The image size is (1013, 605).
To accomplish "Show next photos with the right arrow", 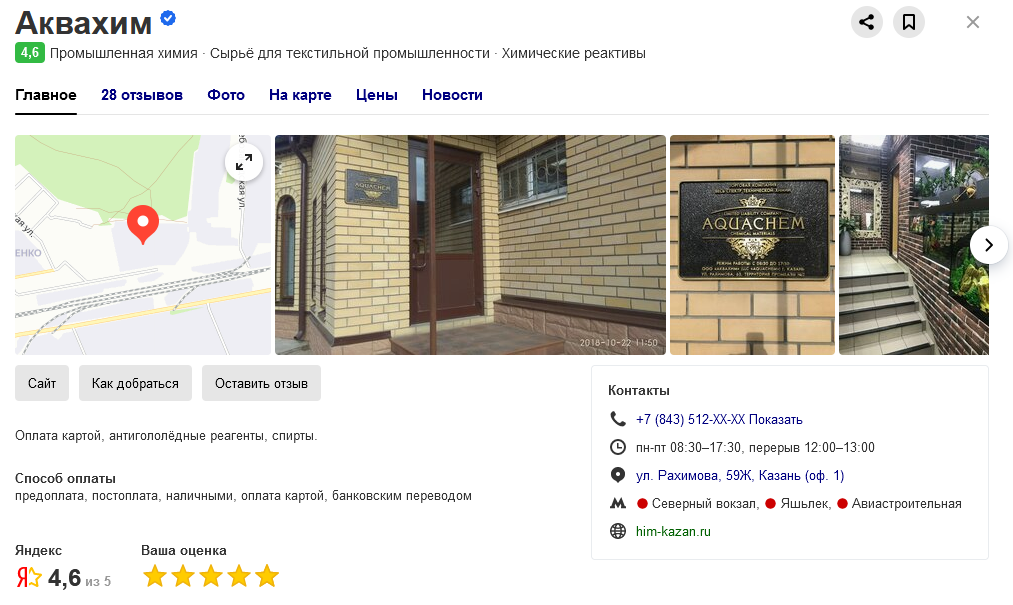I will click(988, 245).
